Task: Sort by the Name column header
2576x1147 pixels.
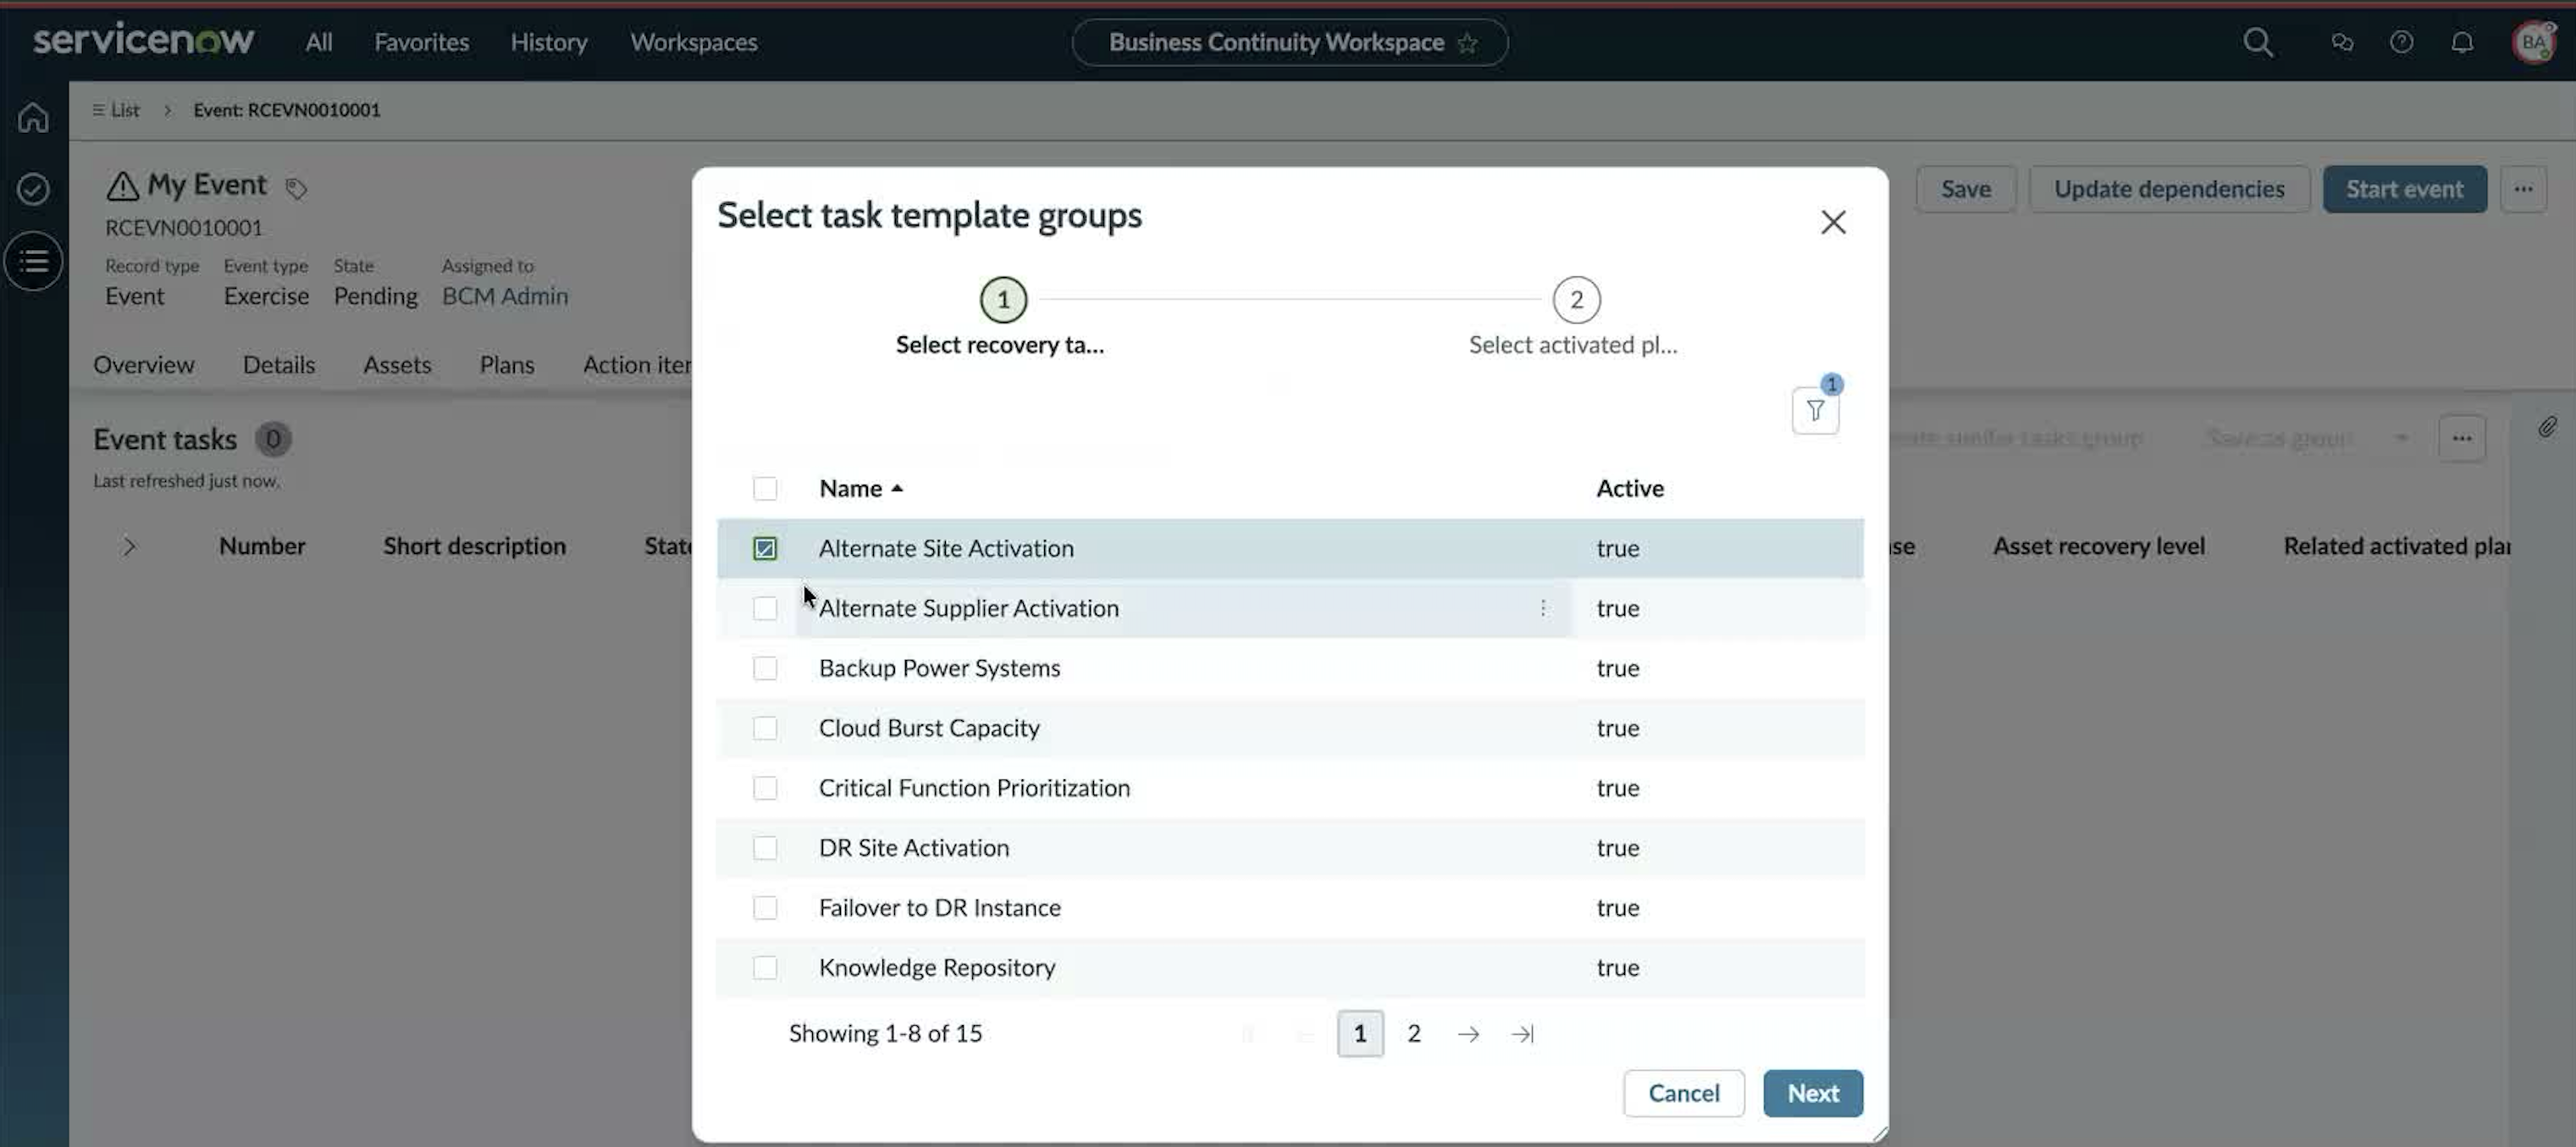Action: [861, 488]
